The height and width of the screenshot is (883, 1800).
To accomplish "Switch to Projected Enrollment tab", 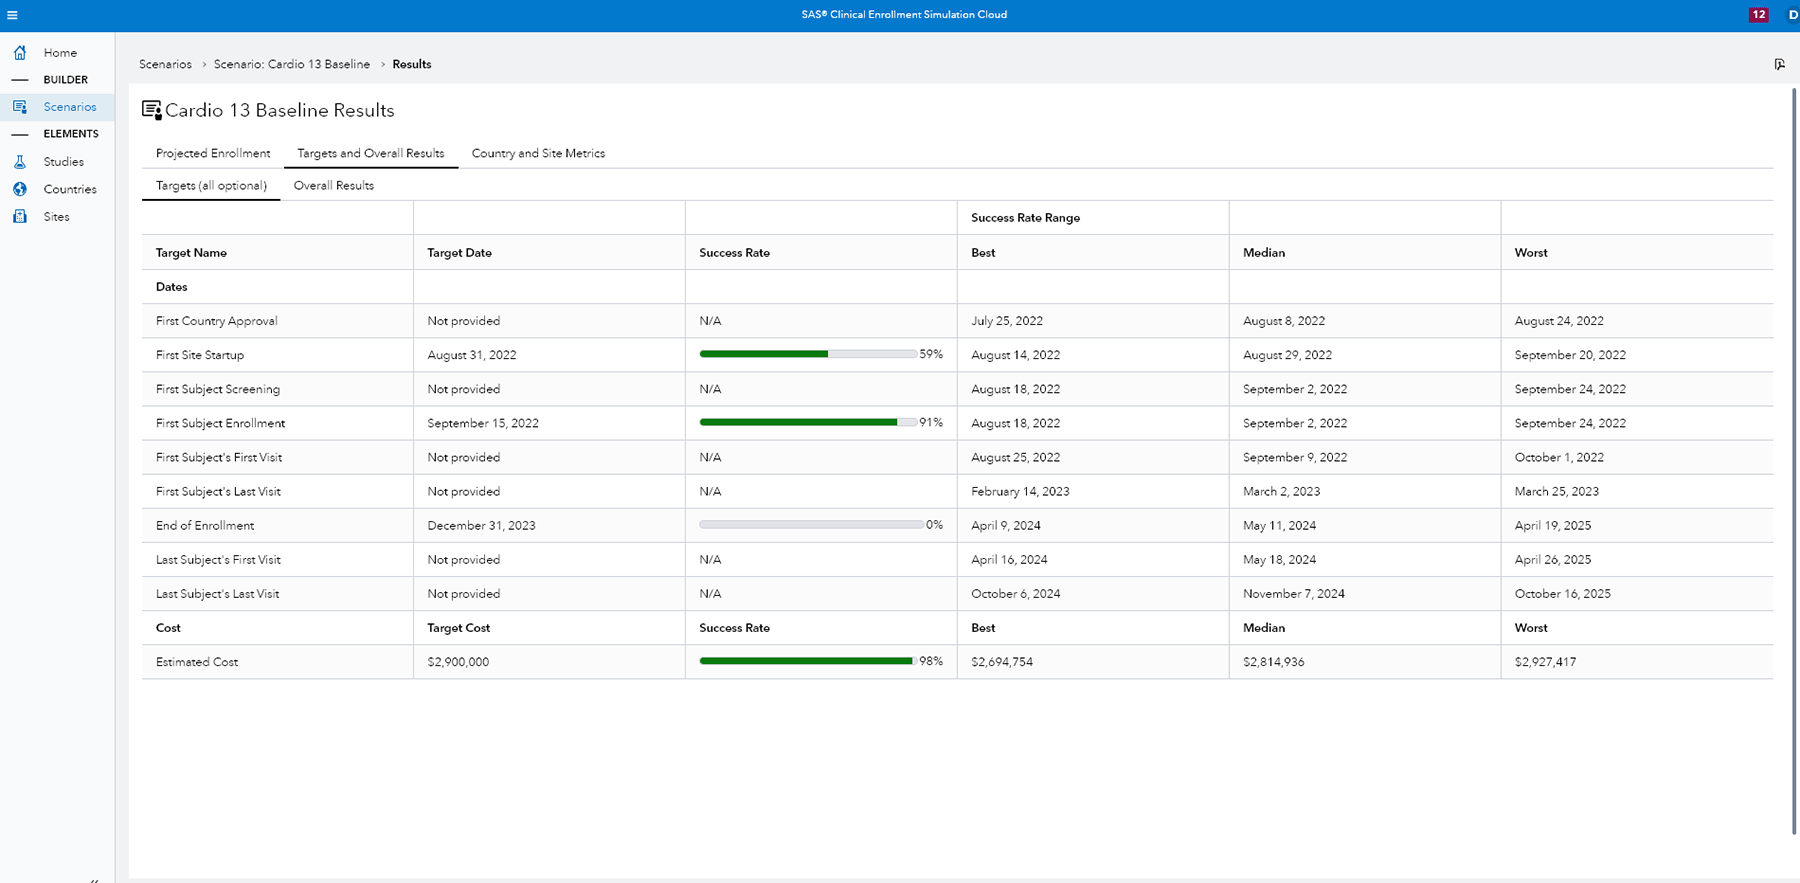I will coord(213,153).
